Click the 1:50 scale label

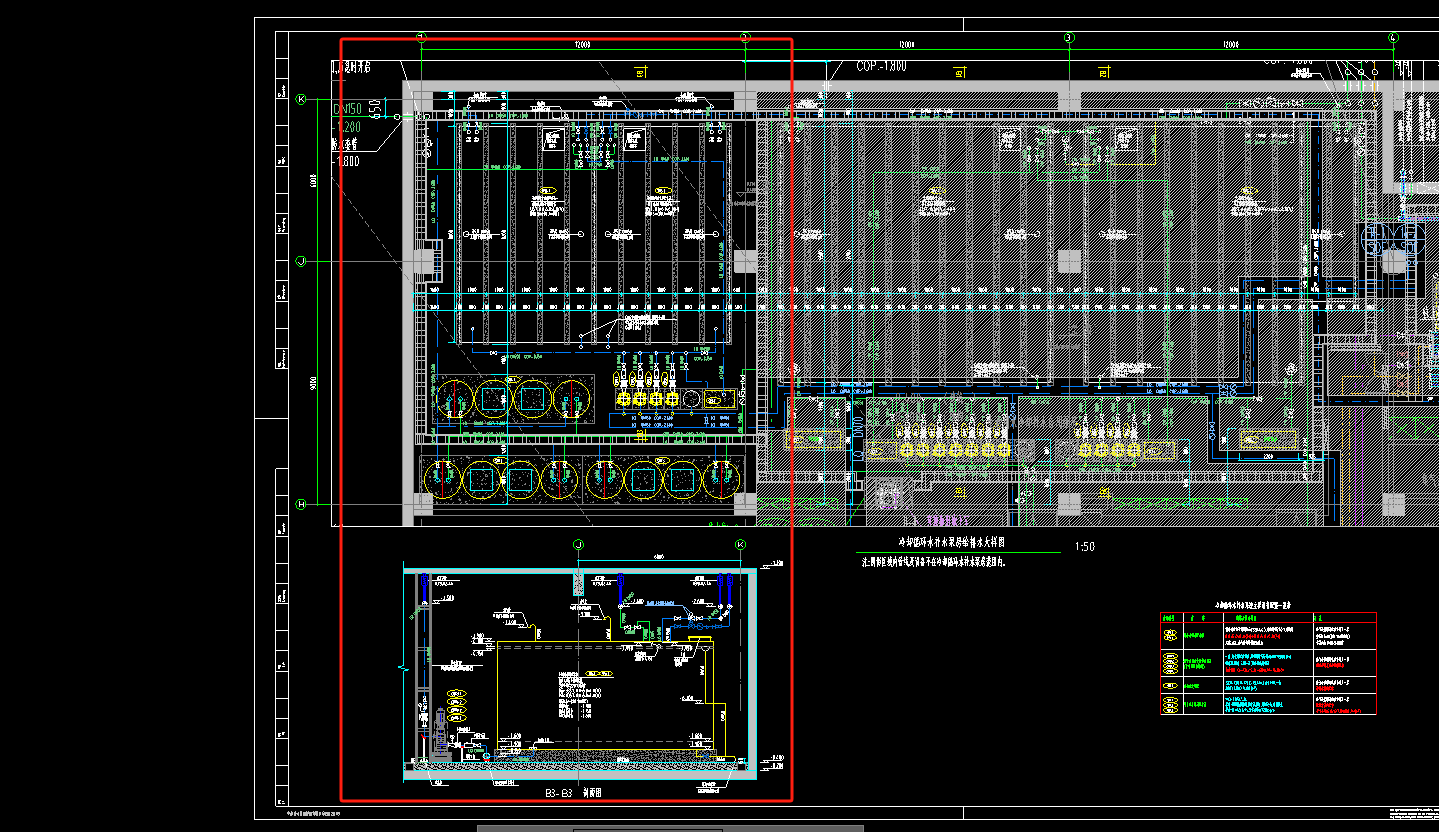1084,547
